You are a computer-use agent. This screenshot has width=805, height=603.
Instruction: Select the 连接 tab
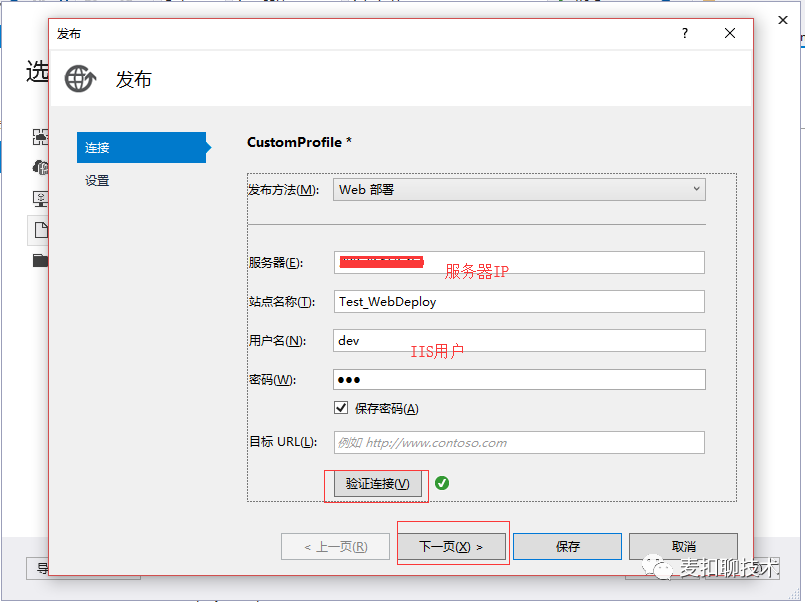(x=142, y=148)
